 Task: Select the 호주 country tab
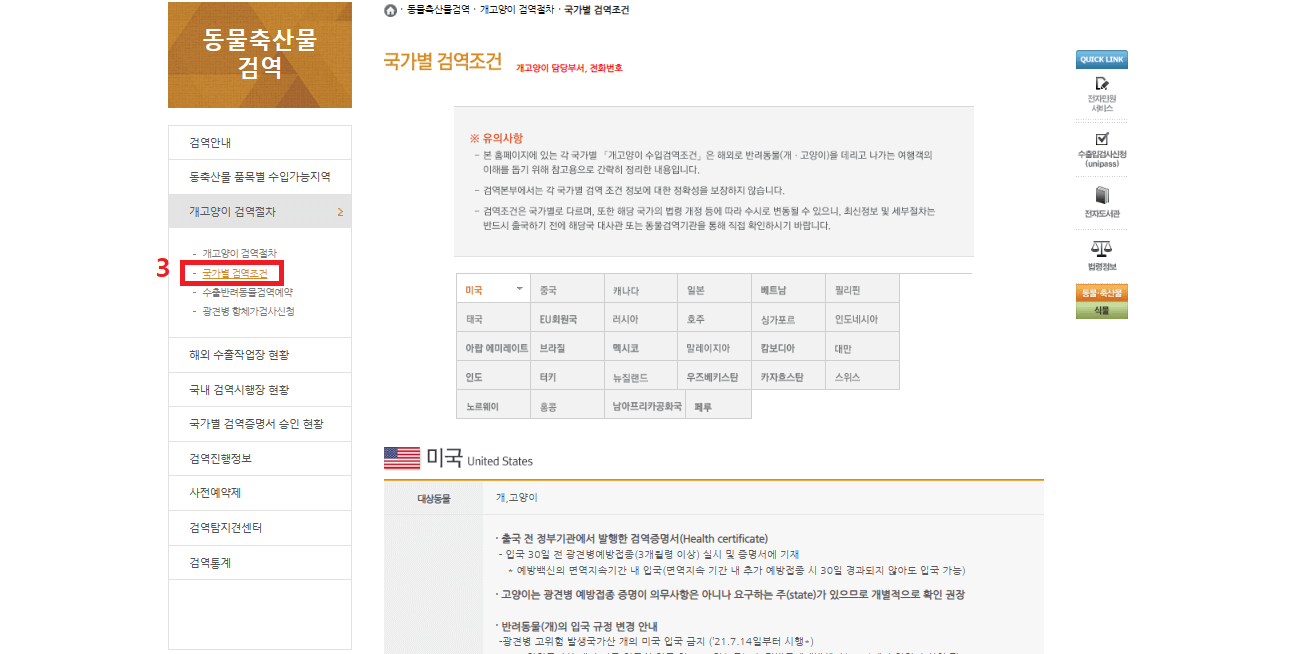coord(714,319)
